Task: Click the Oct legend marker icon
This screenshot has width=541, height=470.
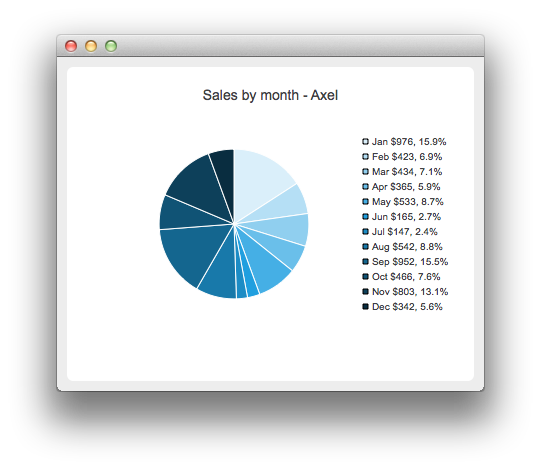Action: (x=365, y=277)
